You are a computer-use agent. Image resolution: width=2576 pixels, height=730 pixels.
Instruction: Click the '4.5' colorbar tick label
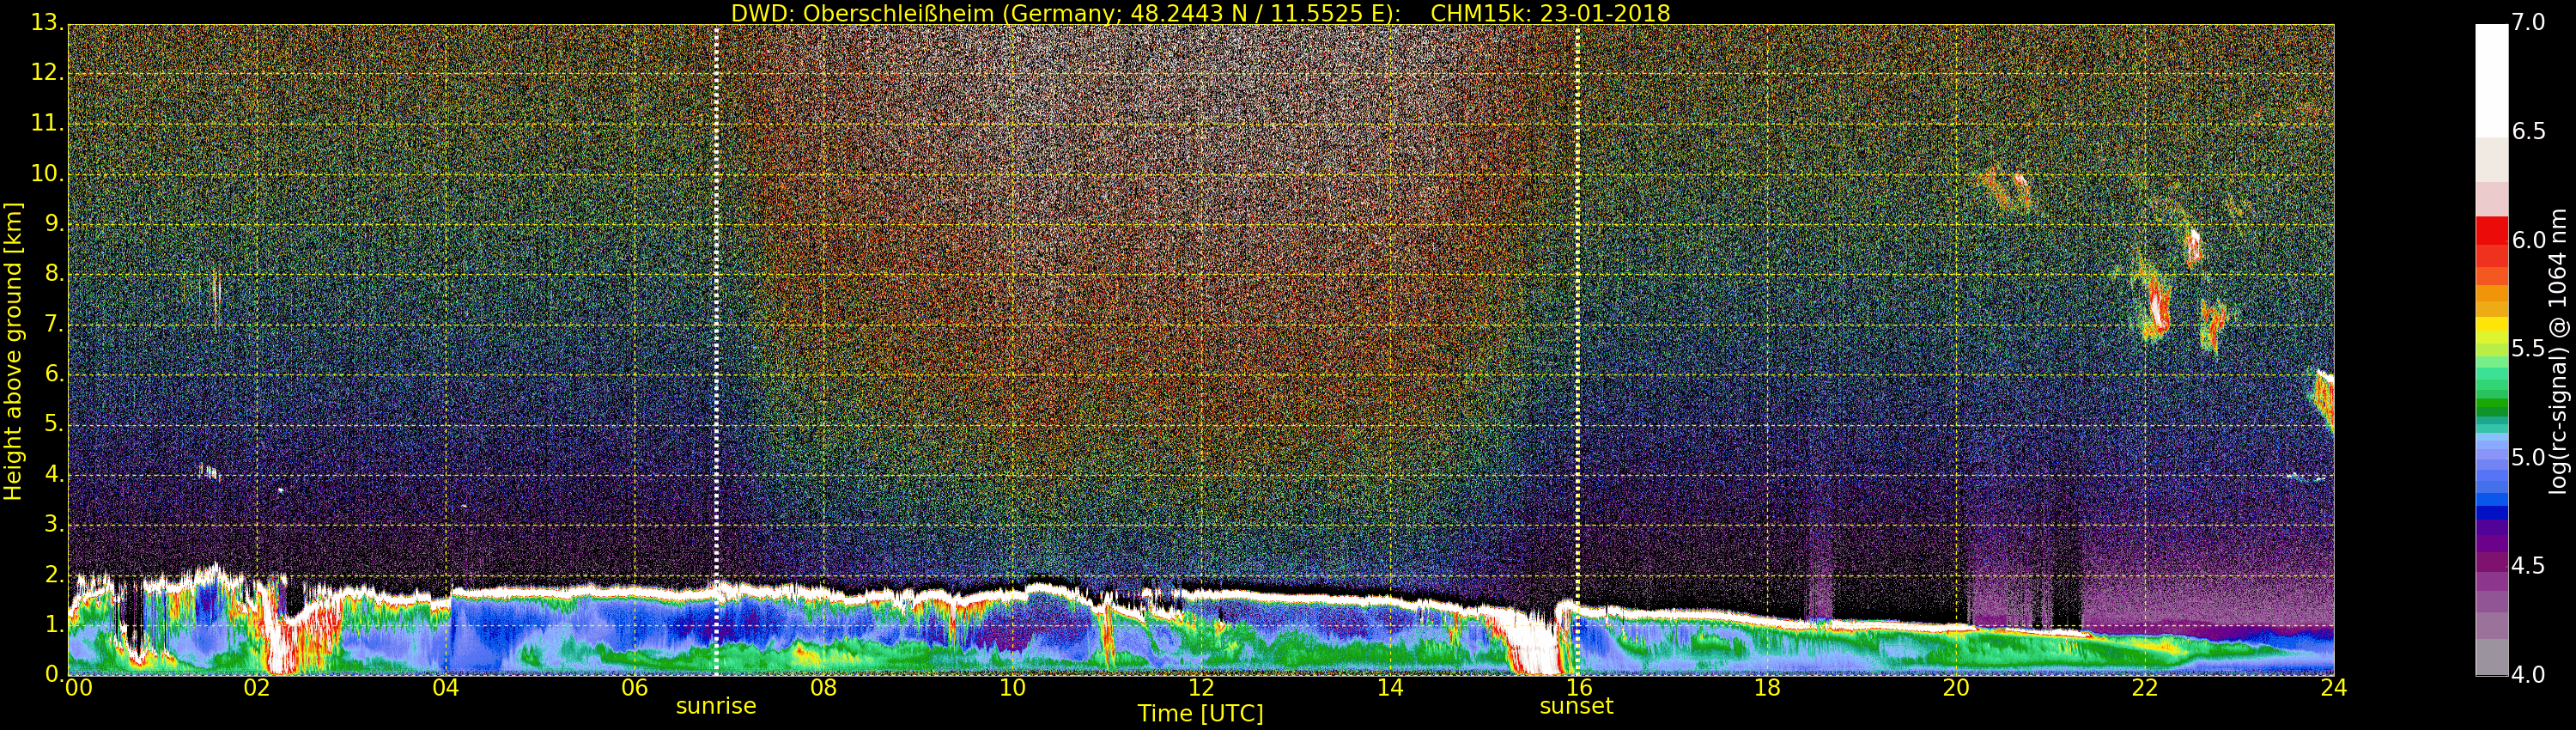[2529, 566]
